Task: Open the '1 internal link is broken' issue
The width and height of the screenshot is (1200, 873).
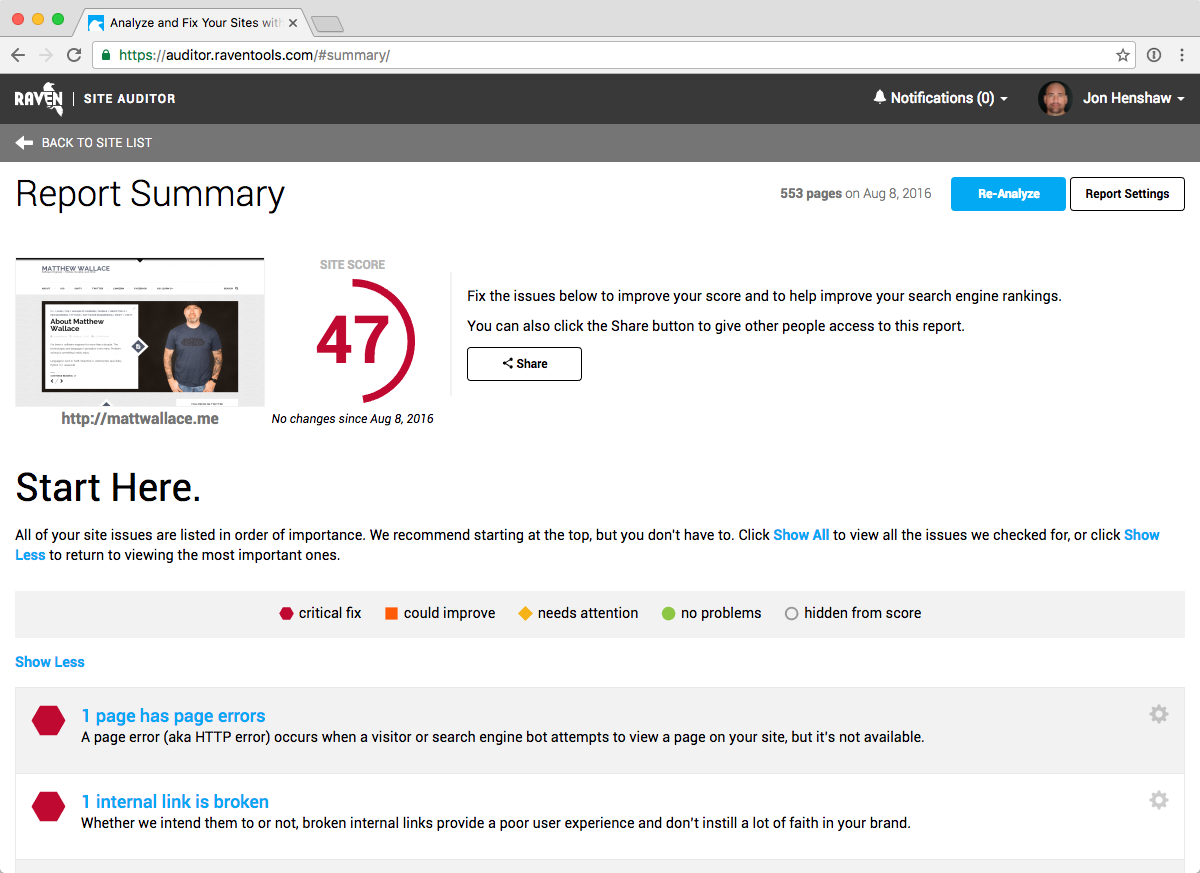Action: [x=175, y=802]
